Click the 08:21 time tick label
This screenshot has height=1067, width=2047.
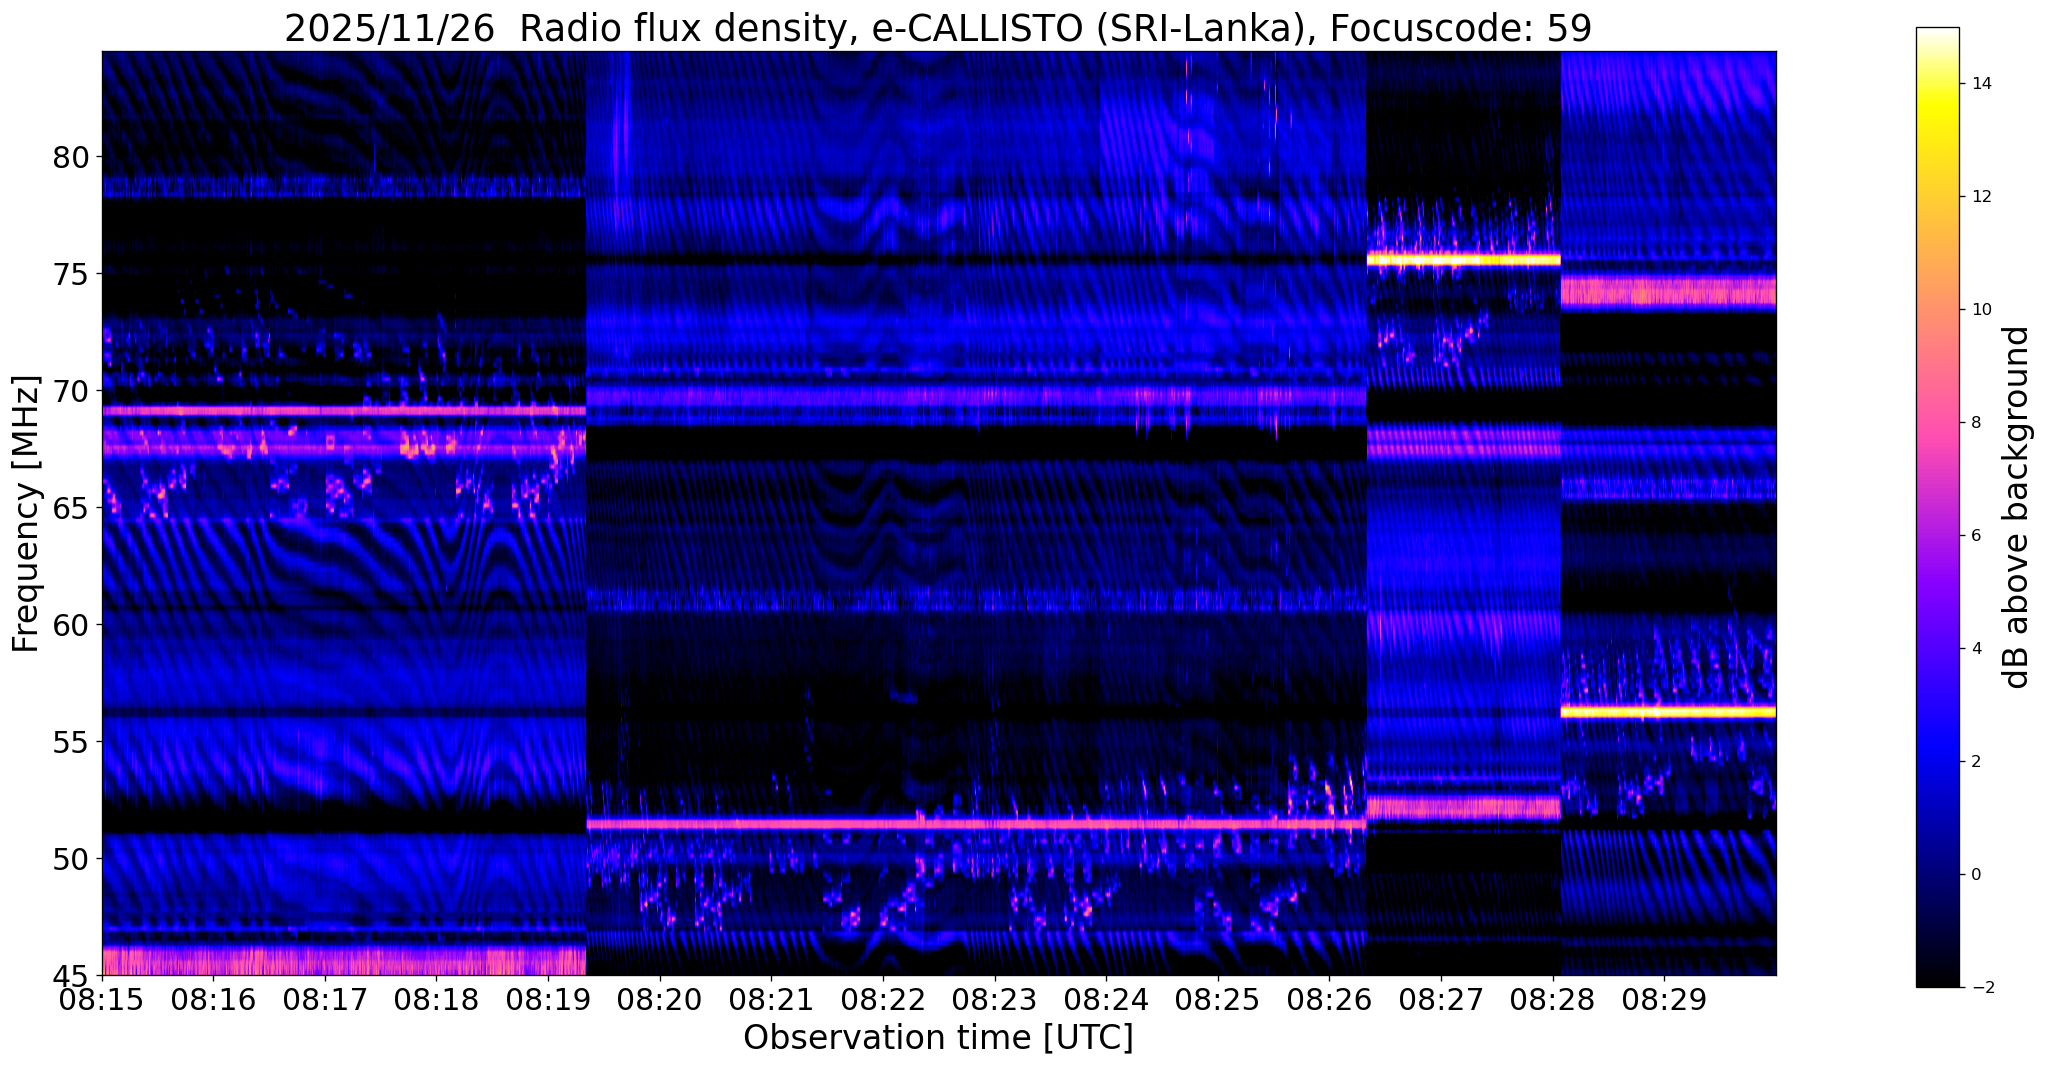(772, 999)
